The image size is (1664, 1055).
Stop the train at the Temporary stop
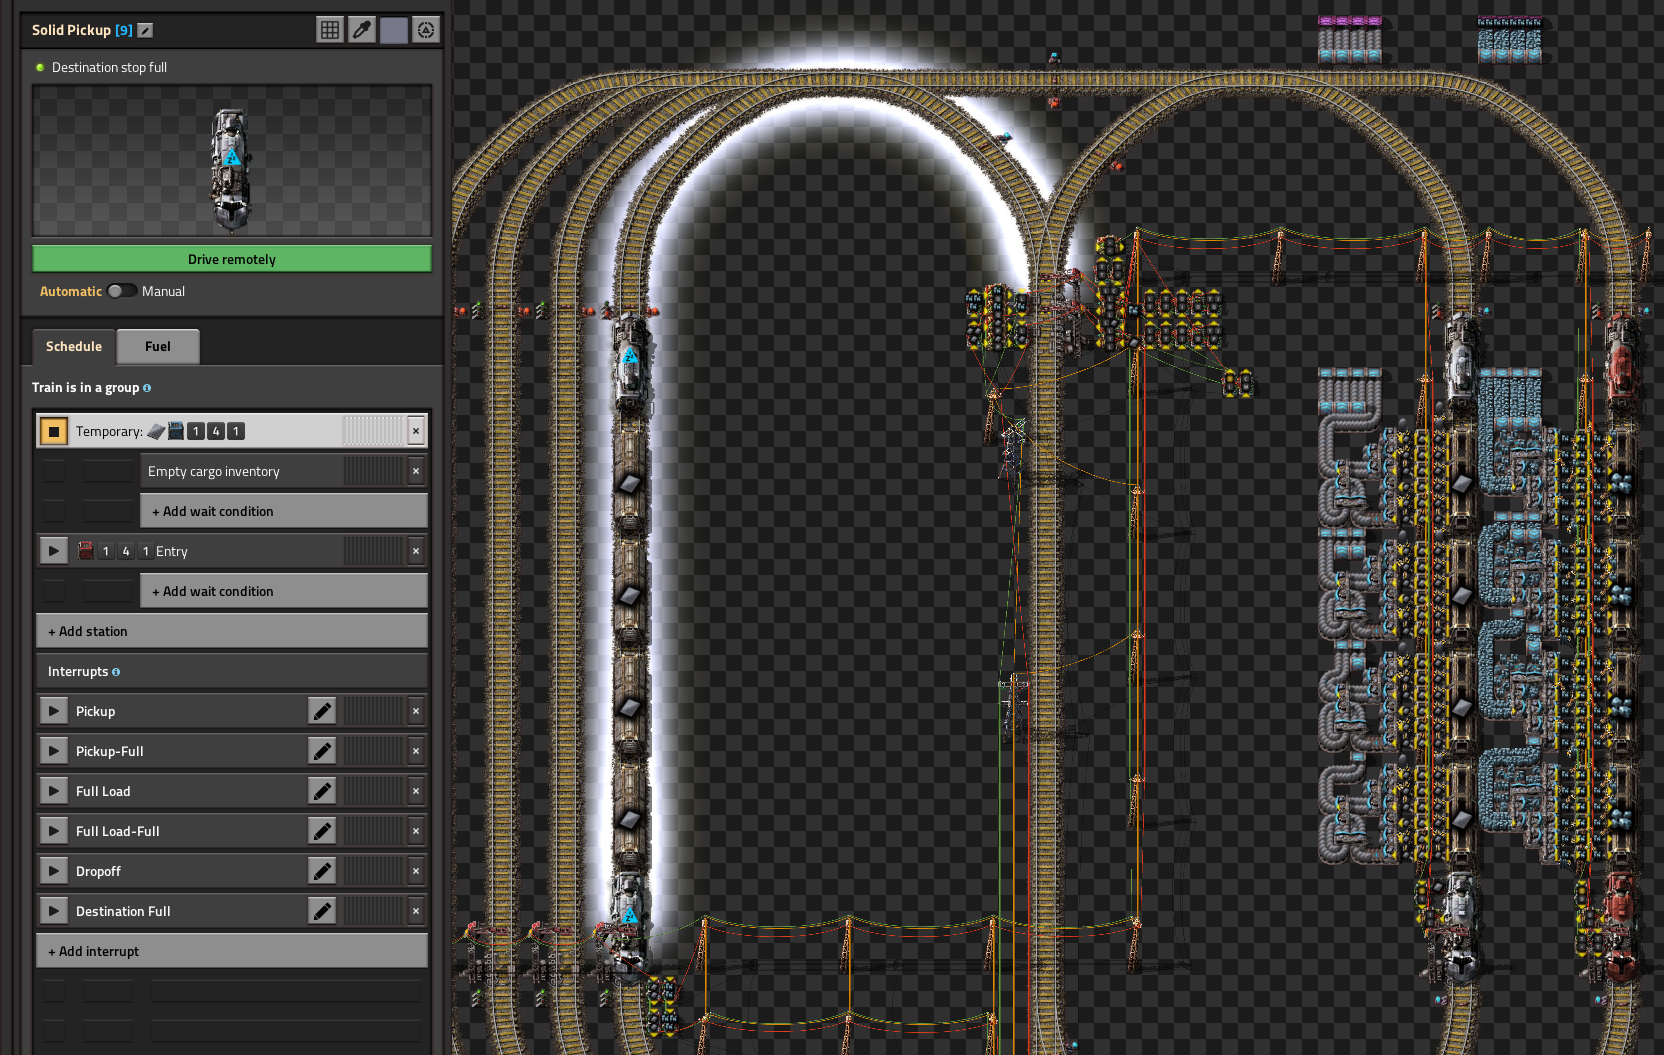(54, 431)
